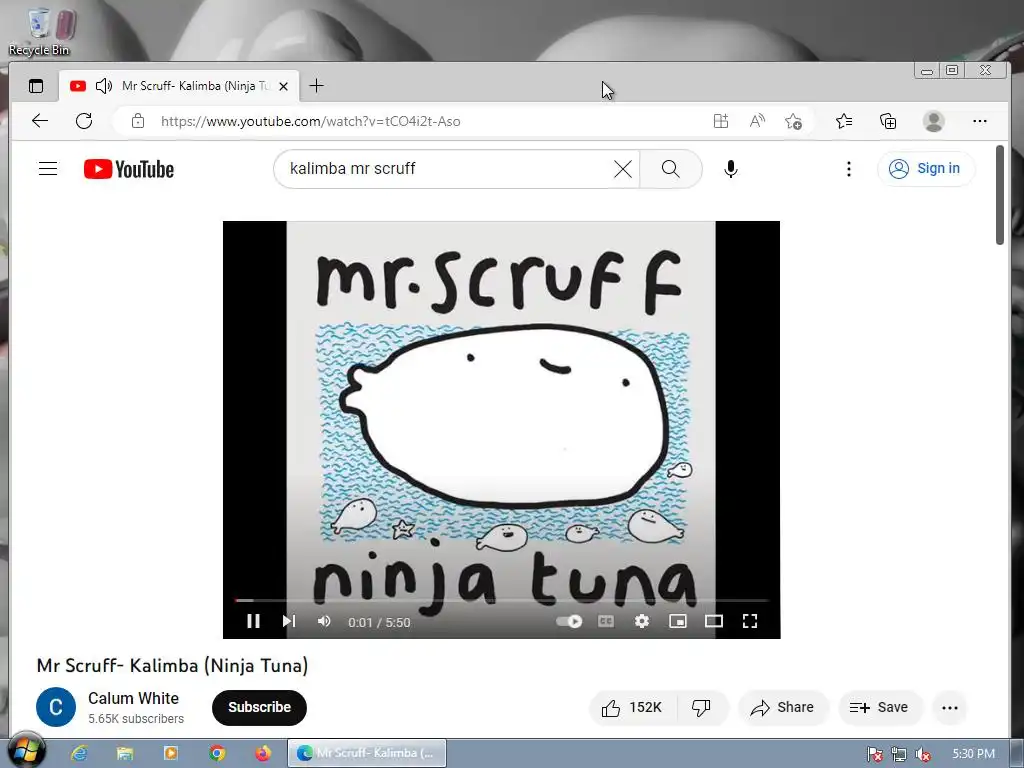Subscribe to Calum White

pos(259,707)
